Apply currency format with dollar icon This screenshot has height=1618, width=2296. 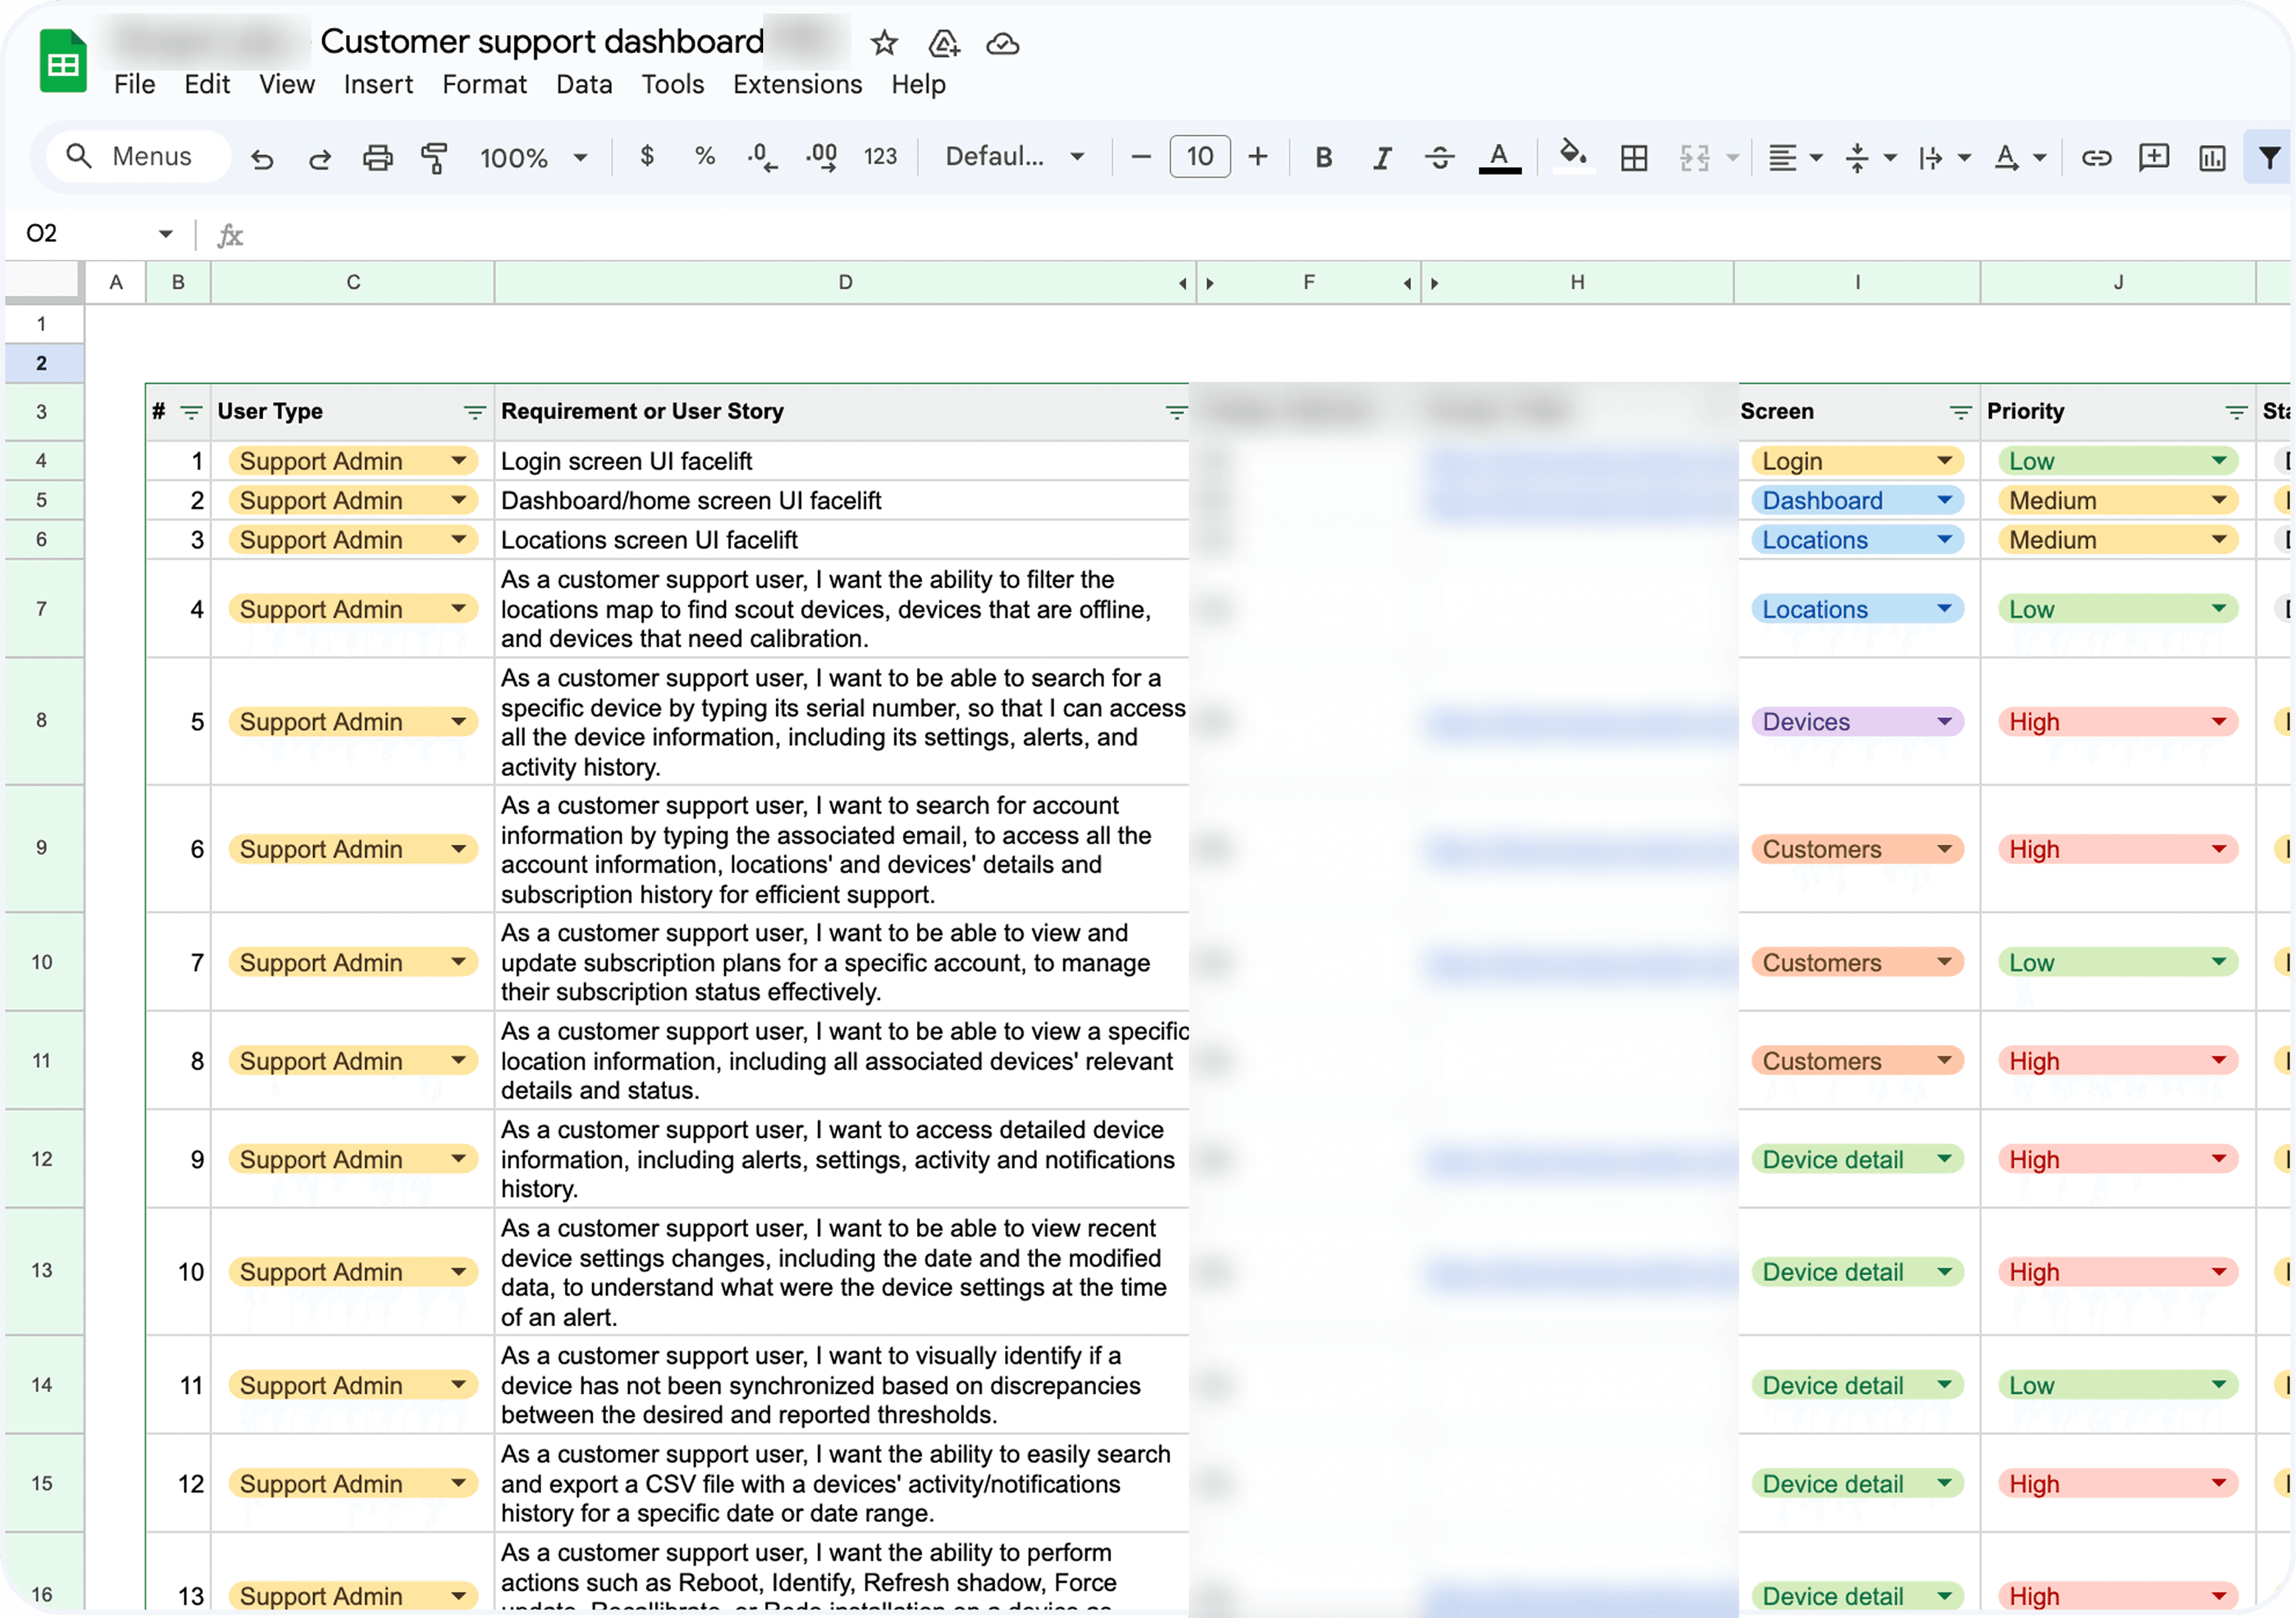point(647,157)
